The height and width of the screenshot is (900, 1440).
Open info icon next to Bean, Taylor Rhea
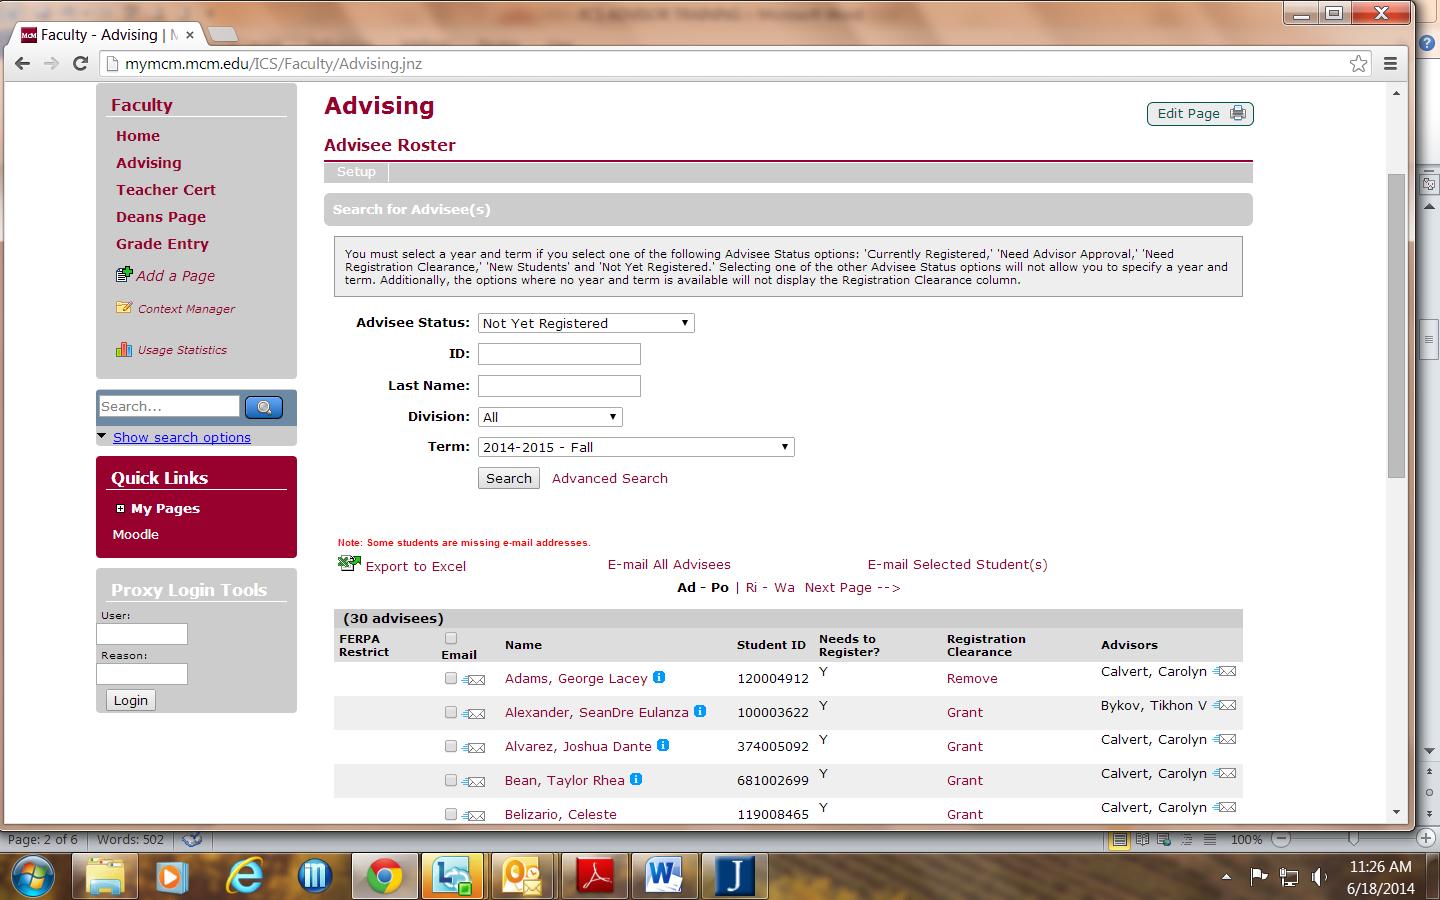[636, 779]
